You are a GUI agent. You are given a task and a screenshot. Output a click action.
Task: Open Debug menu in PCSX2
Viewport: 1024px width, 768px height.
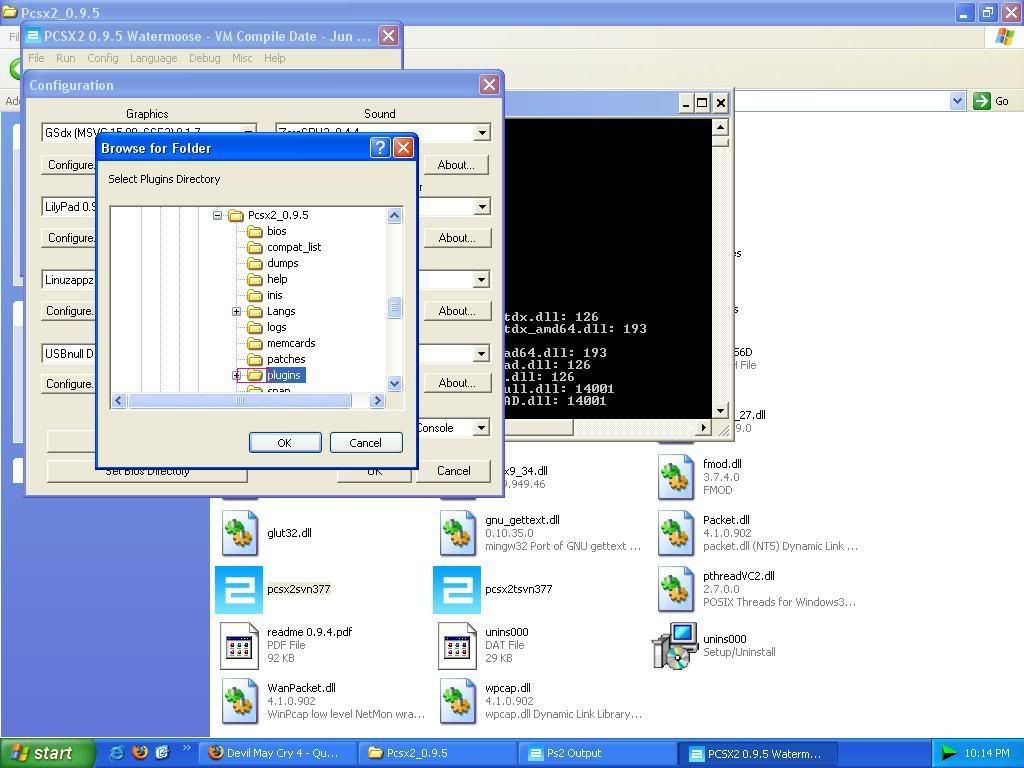coord(204,58)
